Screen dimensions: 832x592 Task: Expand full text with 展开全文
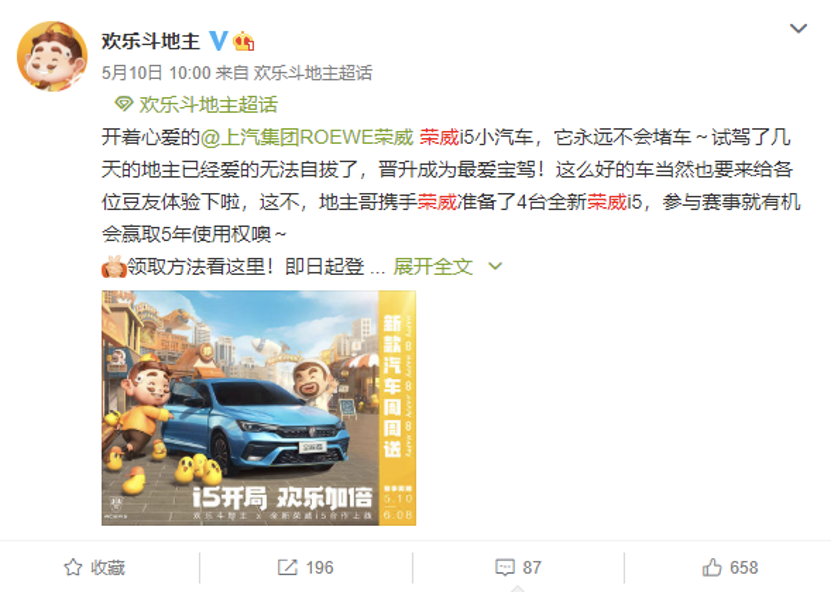pyautogui.click(x=433, y=266)
